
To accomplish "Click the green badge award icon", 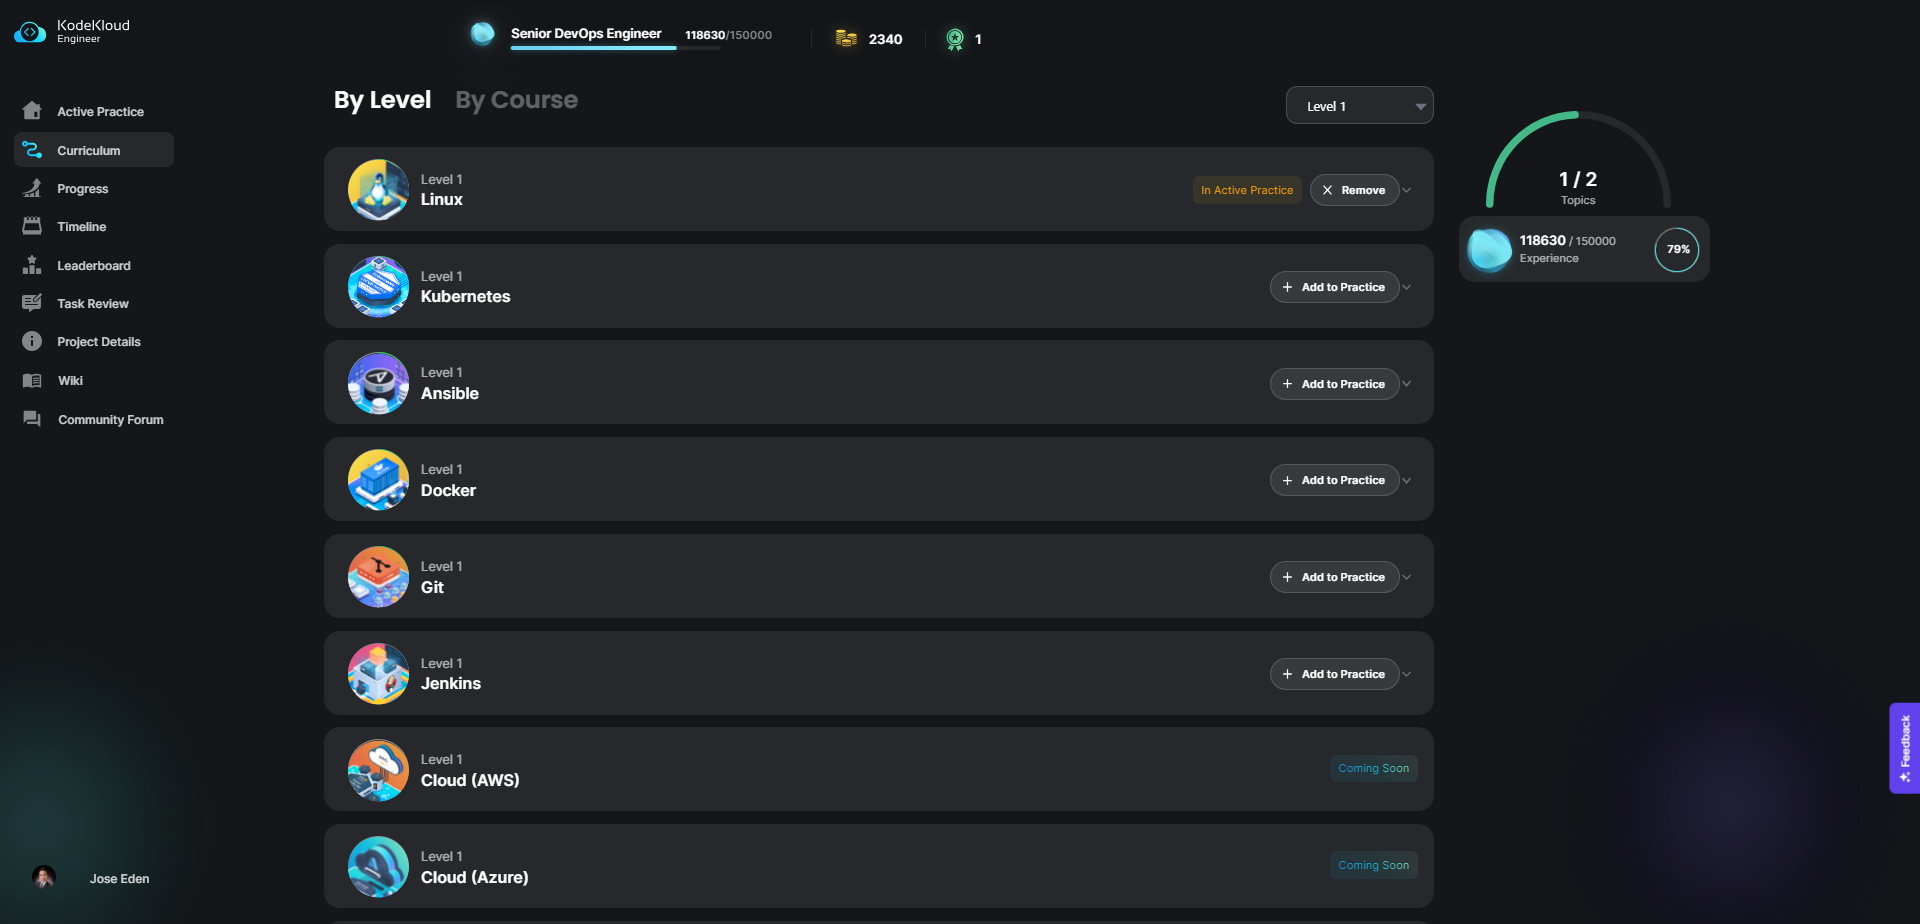I will click(x=955, y=39).
